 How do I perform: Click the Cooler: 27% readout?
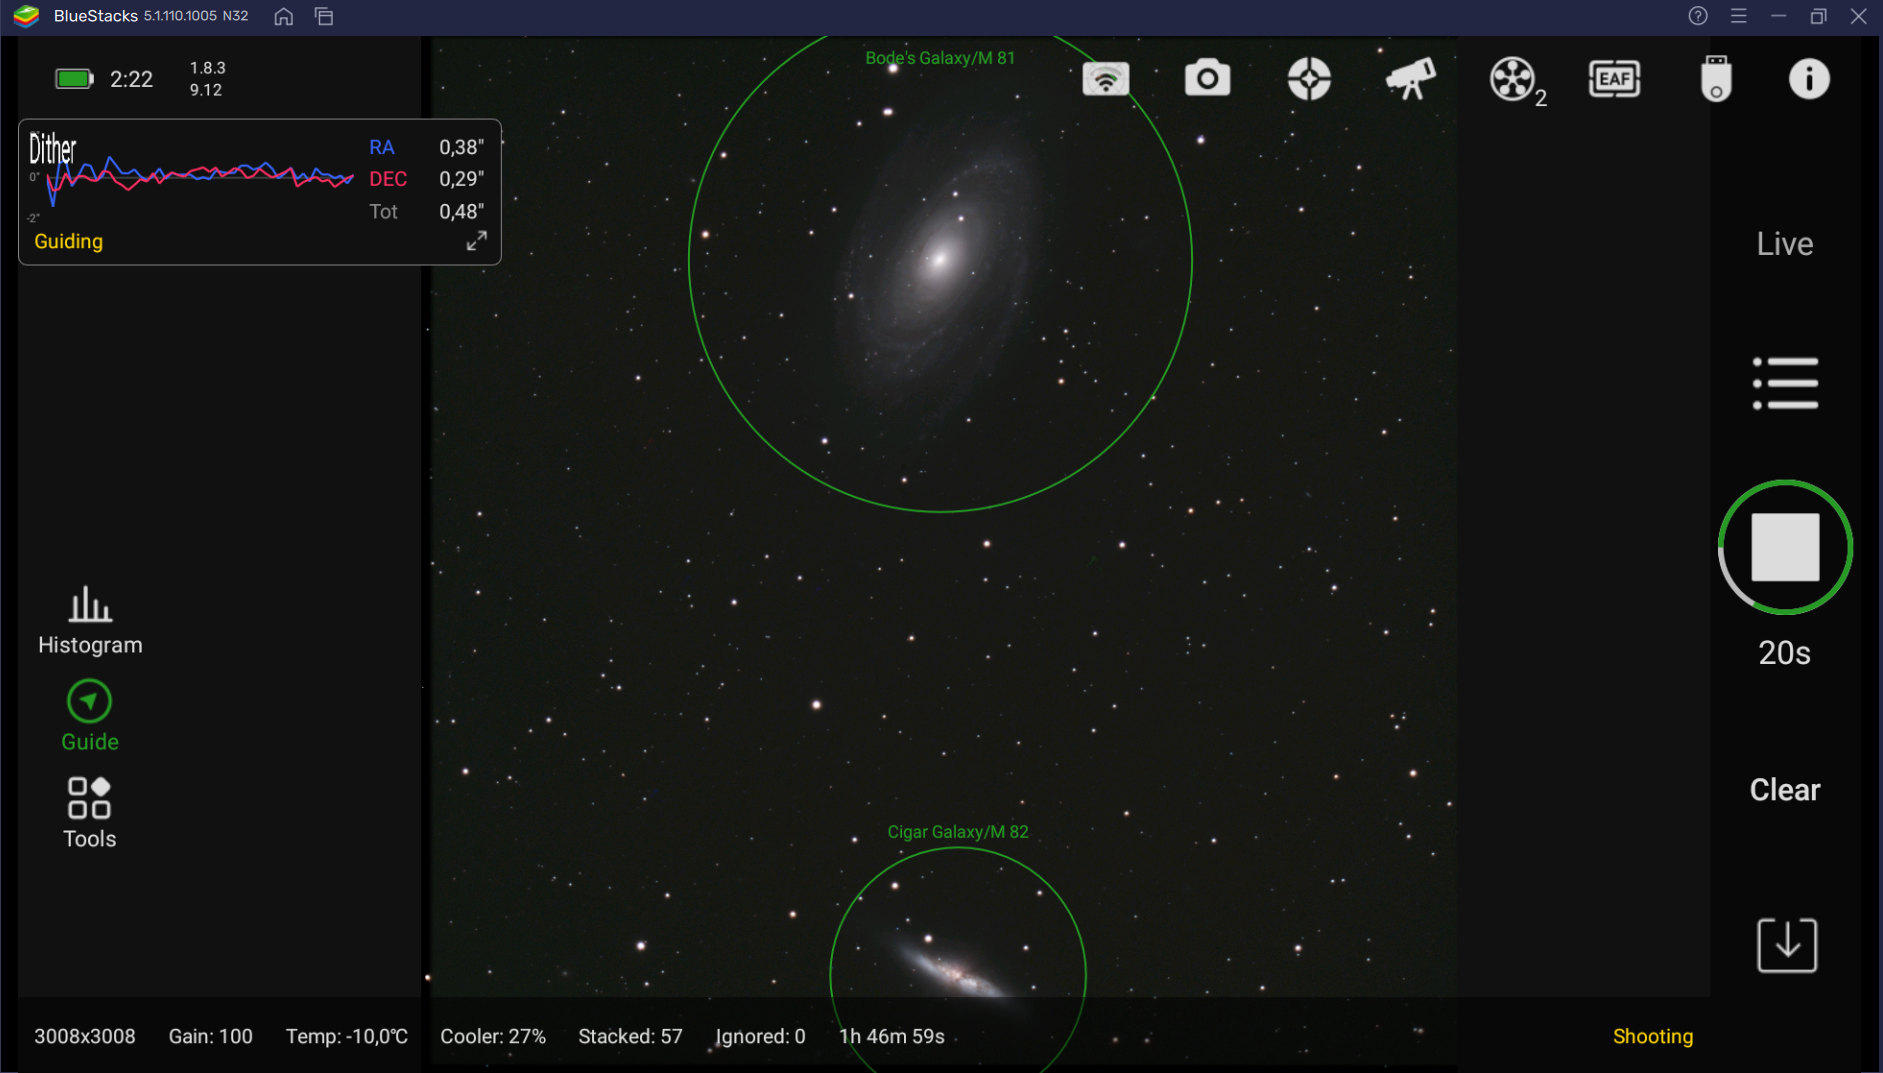tap(493, 1037)
